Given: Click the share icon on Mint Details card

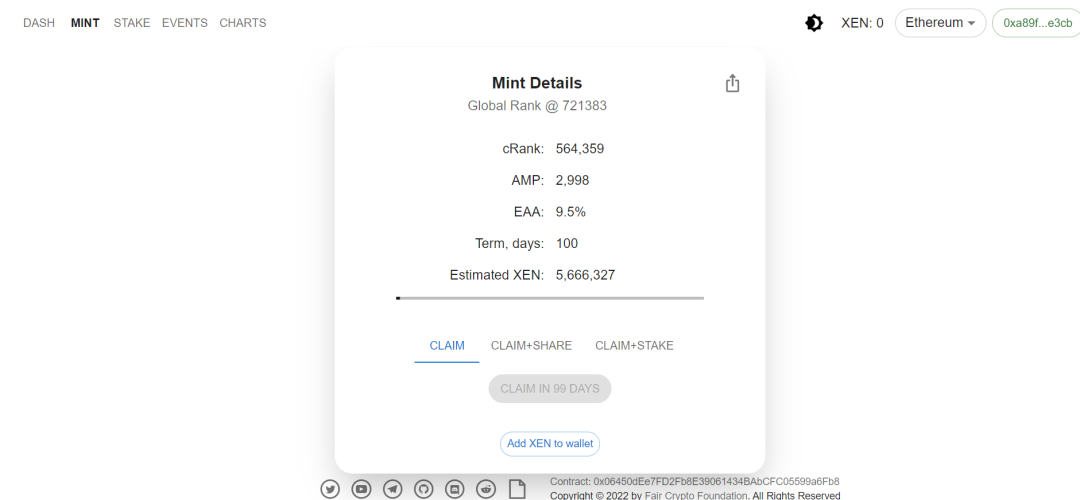Looking at the screenshot, I should coord(732,83).
